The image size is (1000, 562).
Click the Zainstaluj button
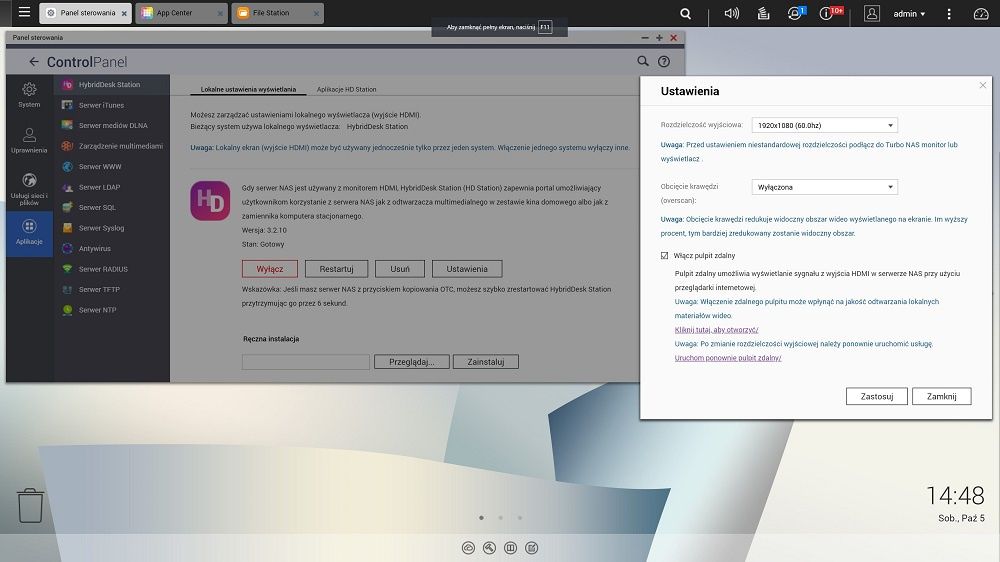click(x=485, y=362)
